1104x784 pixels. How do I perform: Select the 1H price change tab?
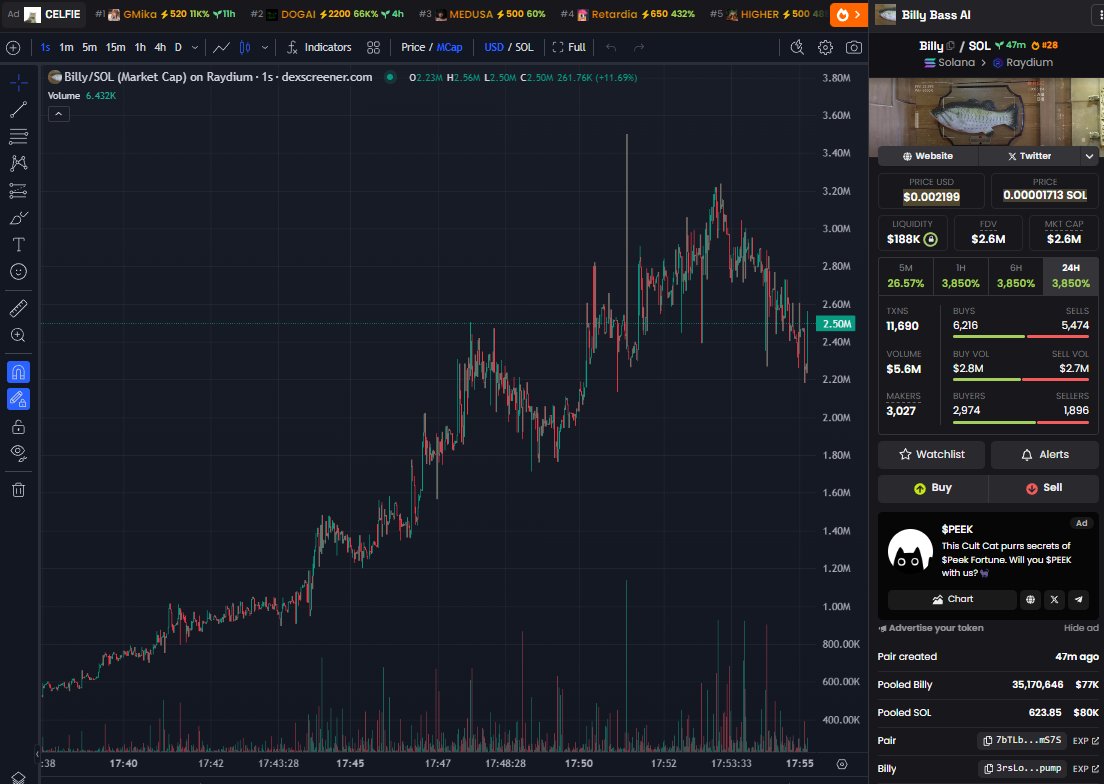(960, 276)
